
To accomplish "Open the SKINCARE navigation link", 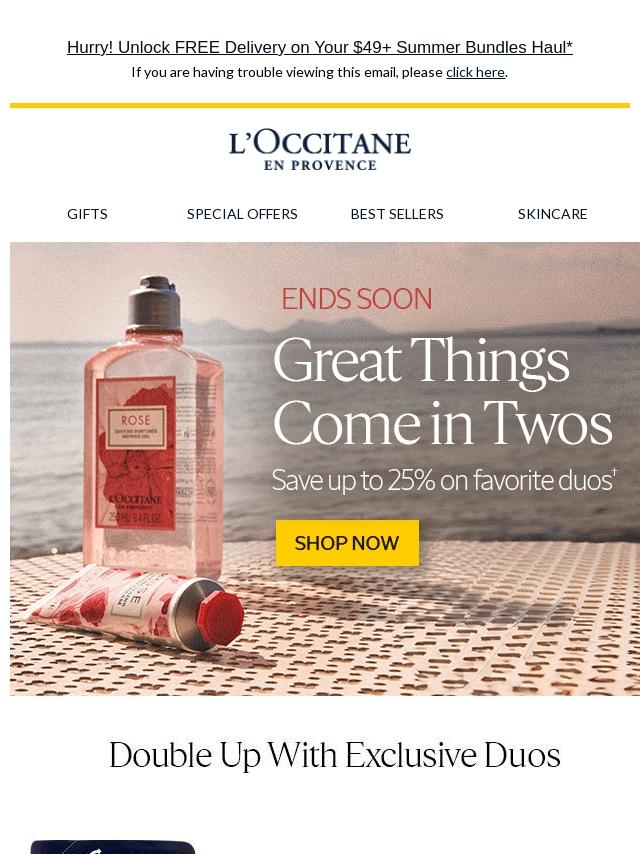I will click(552, 214).
